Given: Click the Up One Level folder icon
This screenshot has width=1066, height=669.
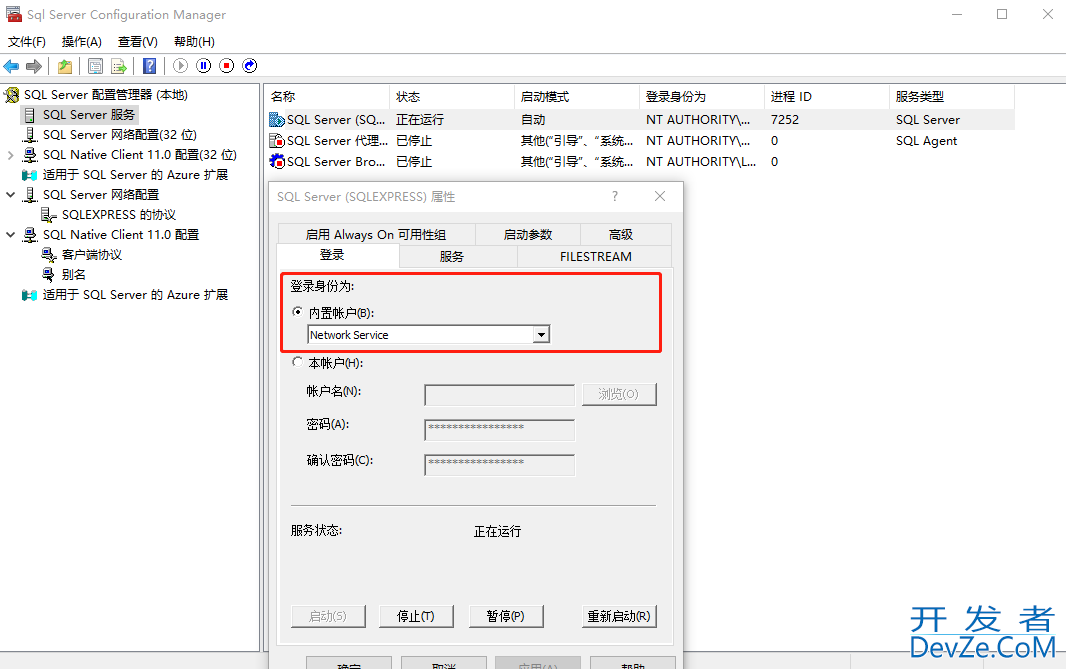Looking at the screenshot, I should click(x=64, y=66).
